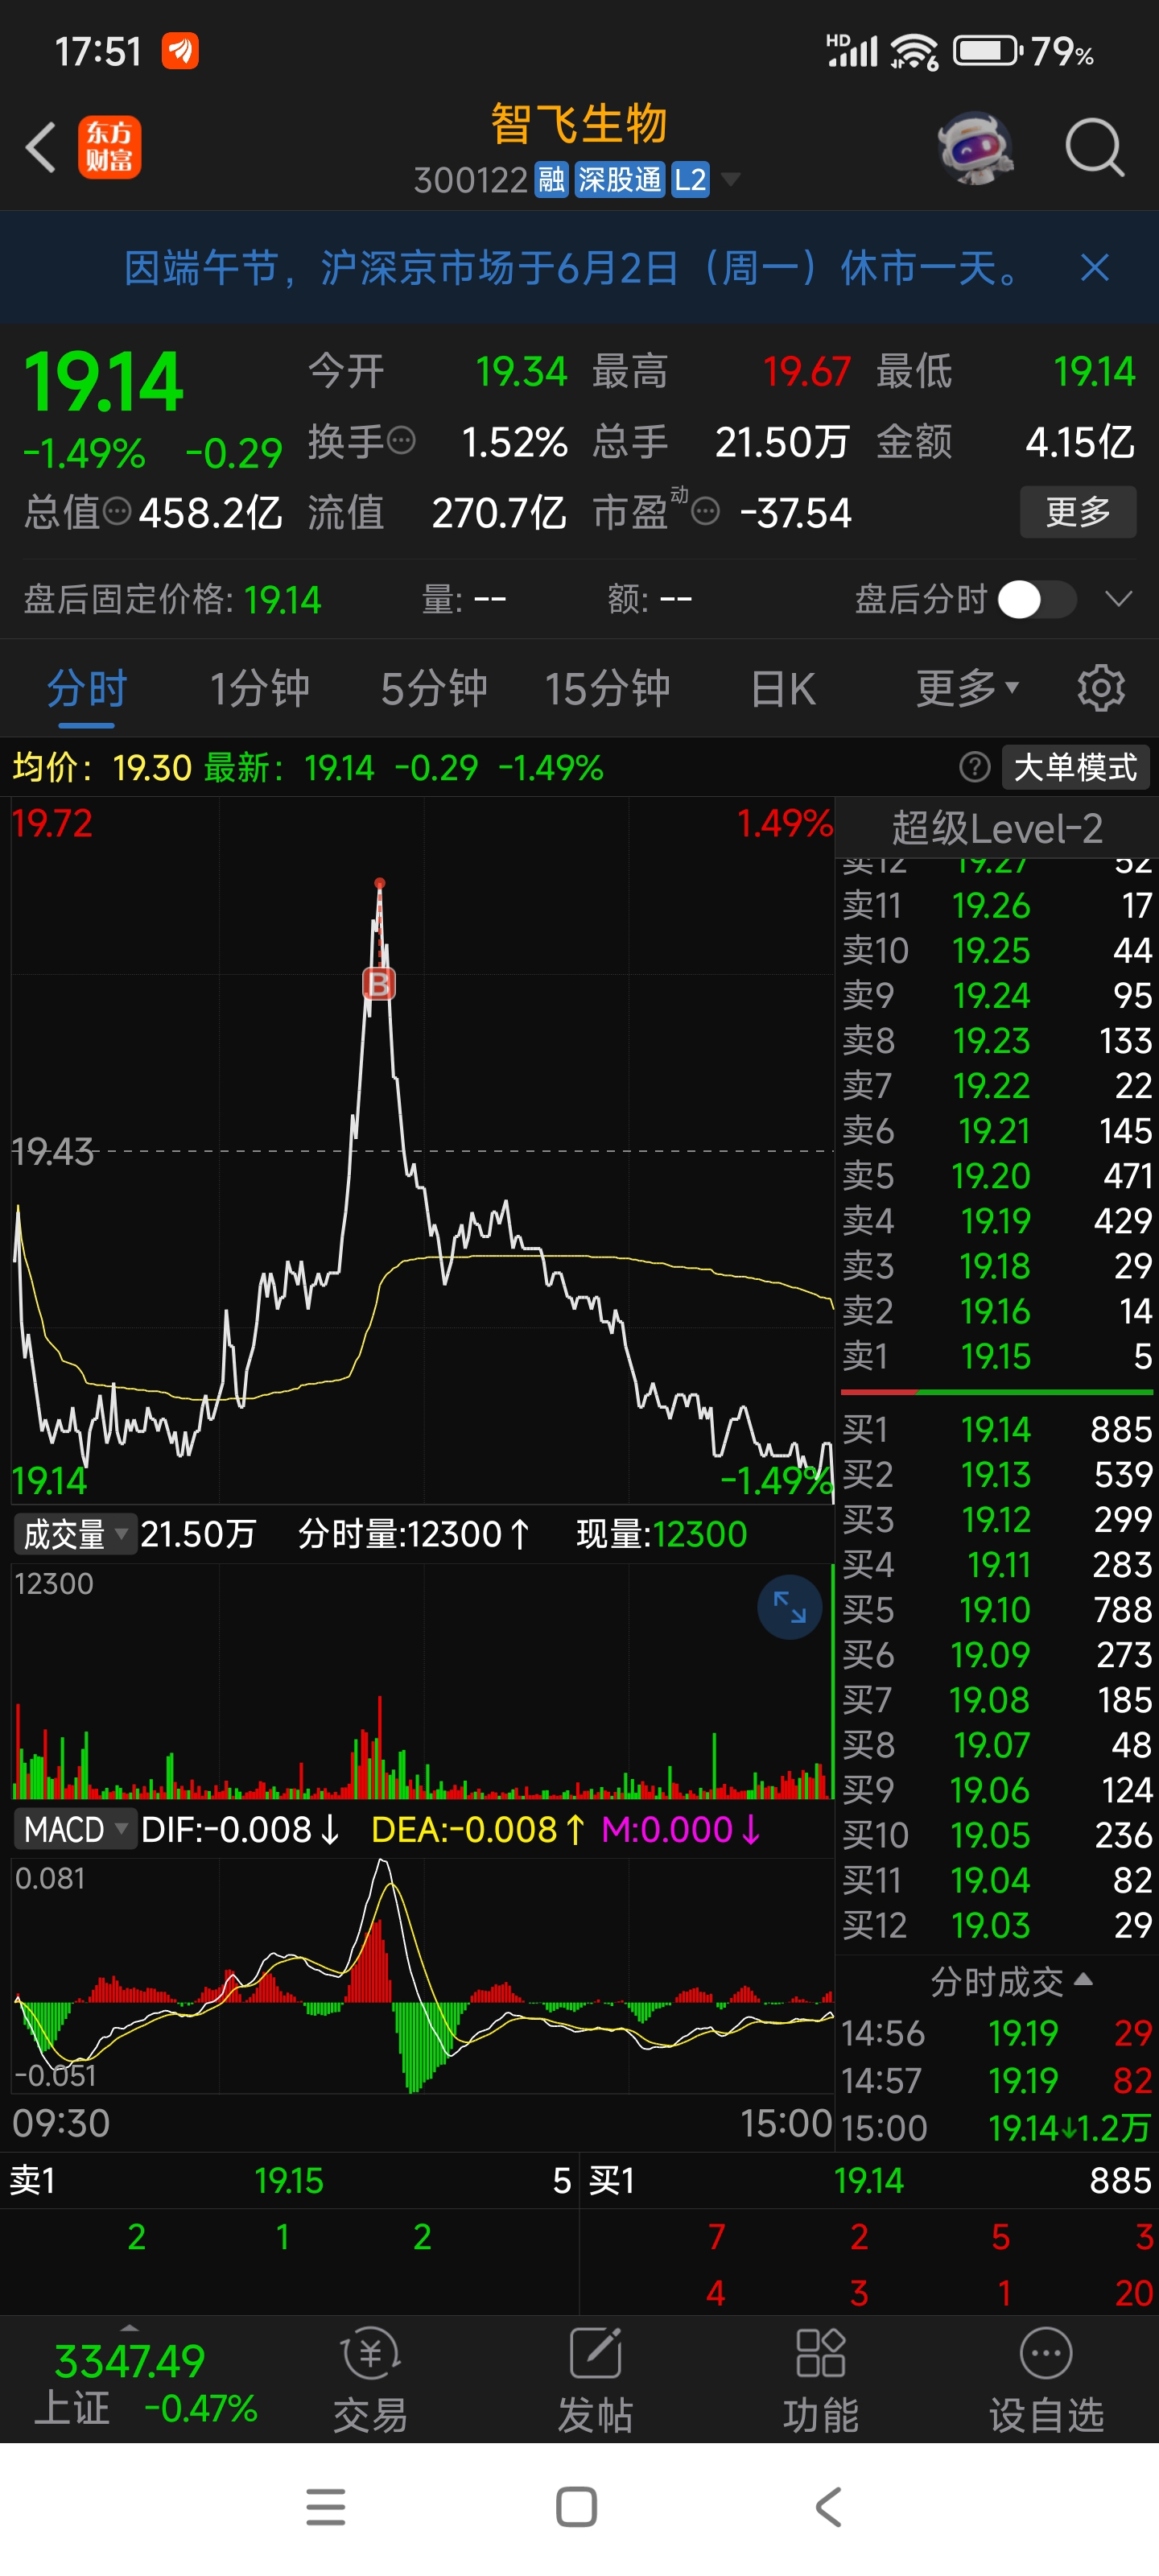Switch to the 日K tab
1159x2576 pixels.
pyautogui.click(x=782, y=689)
